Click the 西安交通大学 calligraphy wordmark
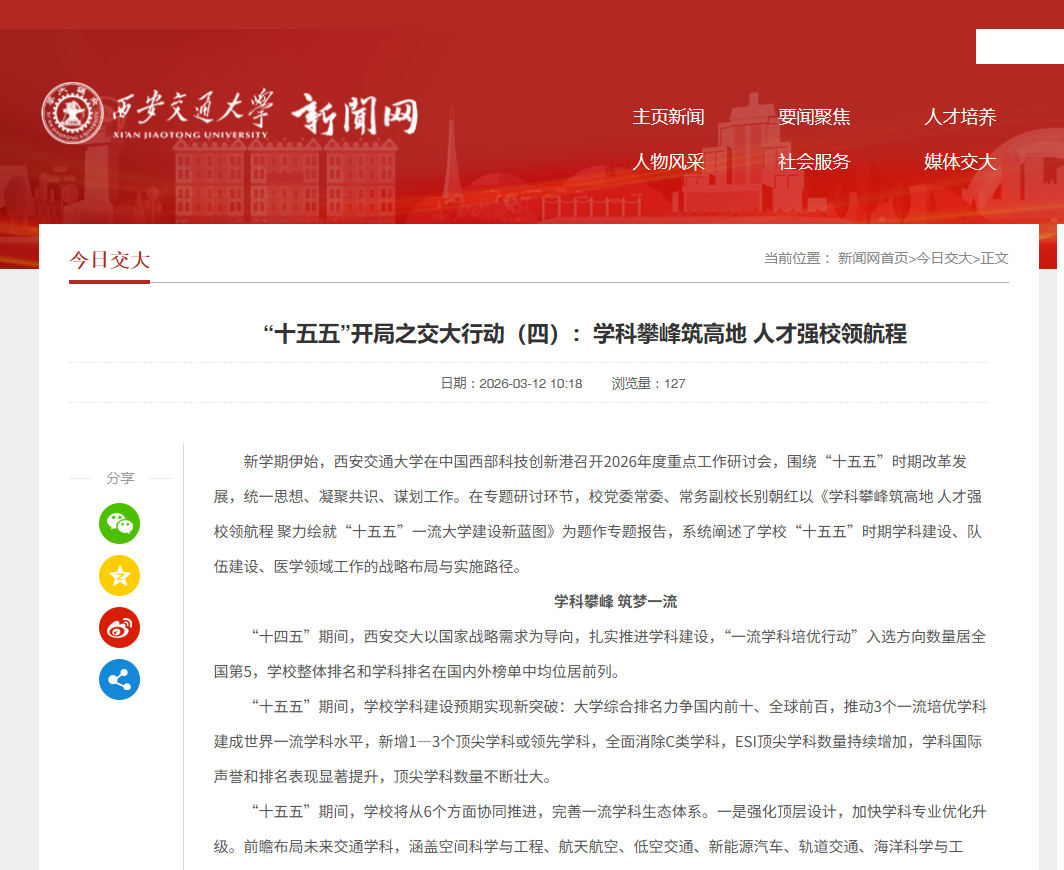The width and height of the screenshot is (1064, 870). point(189,109)
